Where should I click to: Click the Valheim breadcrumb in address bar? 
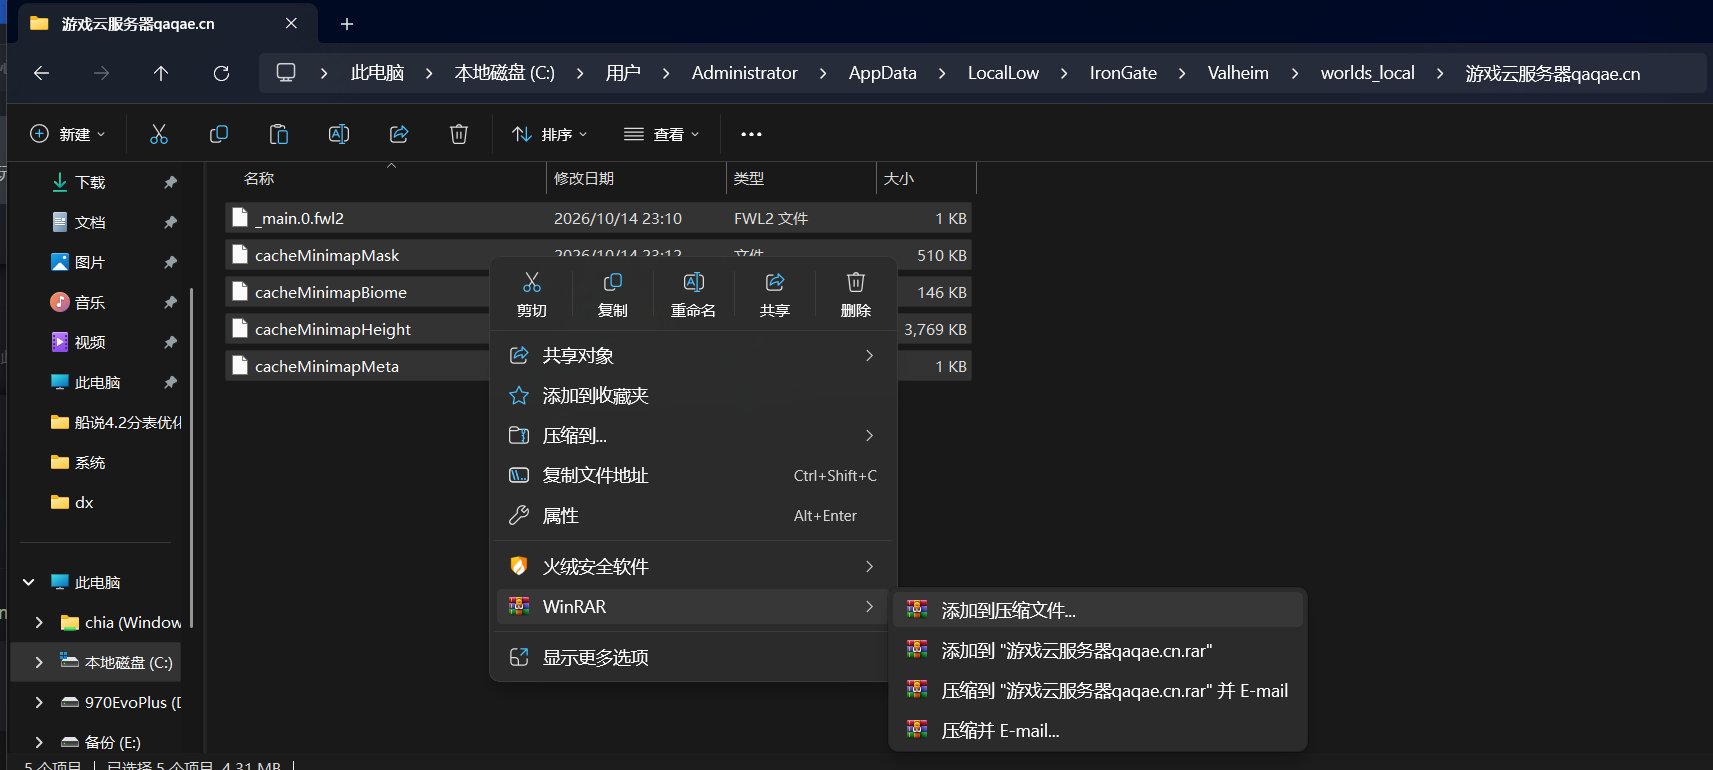(x=1238, y=73)
